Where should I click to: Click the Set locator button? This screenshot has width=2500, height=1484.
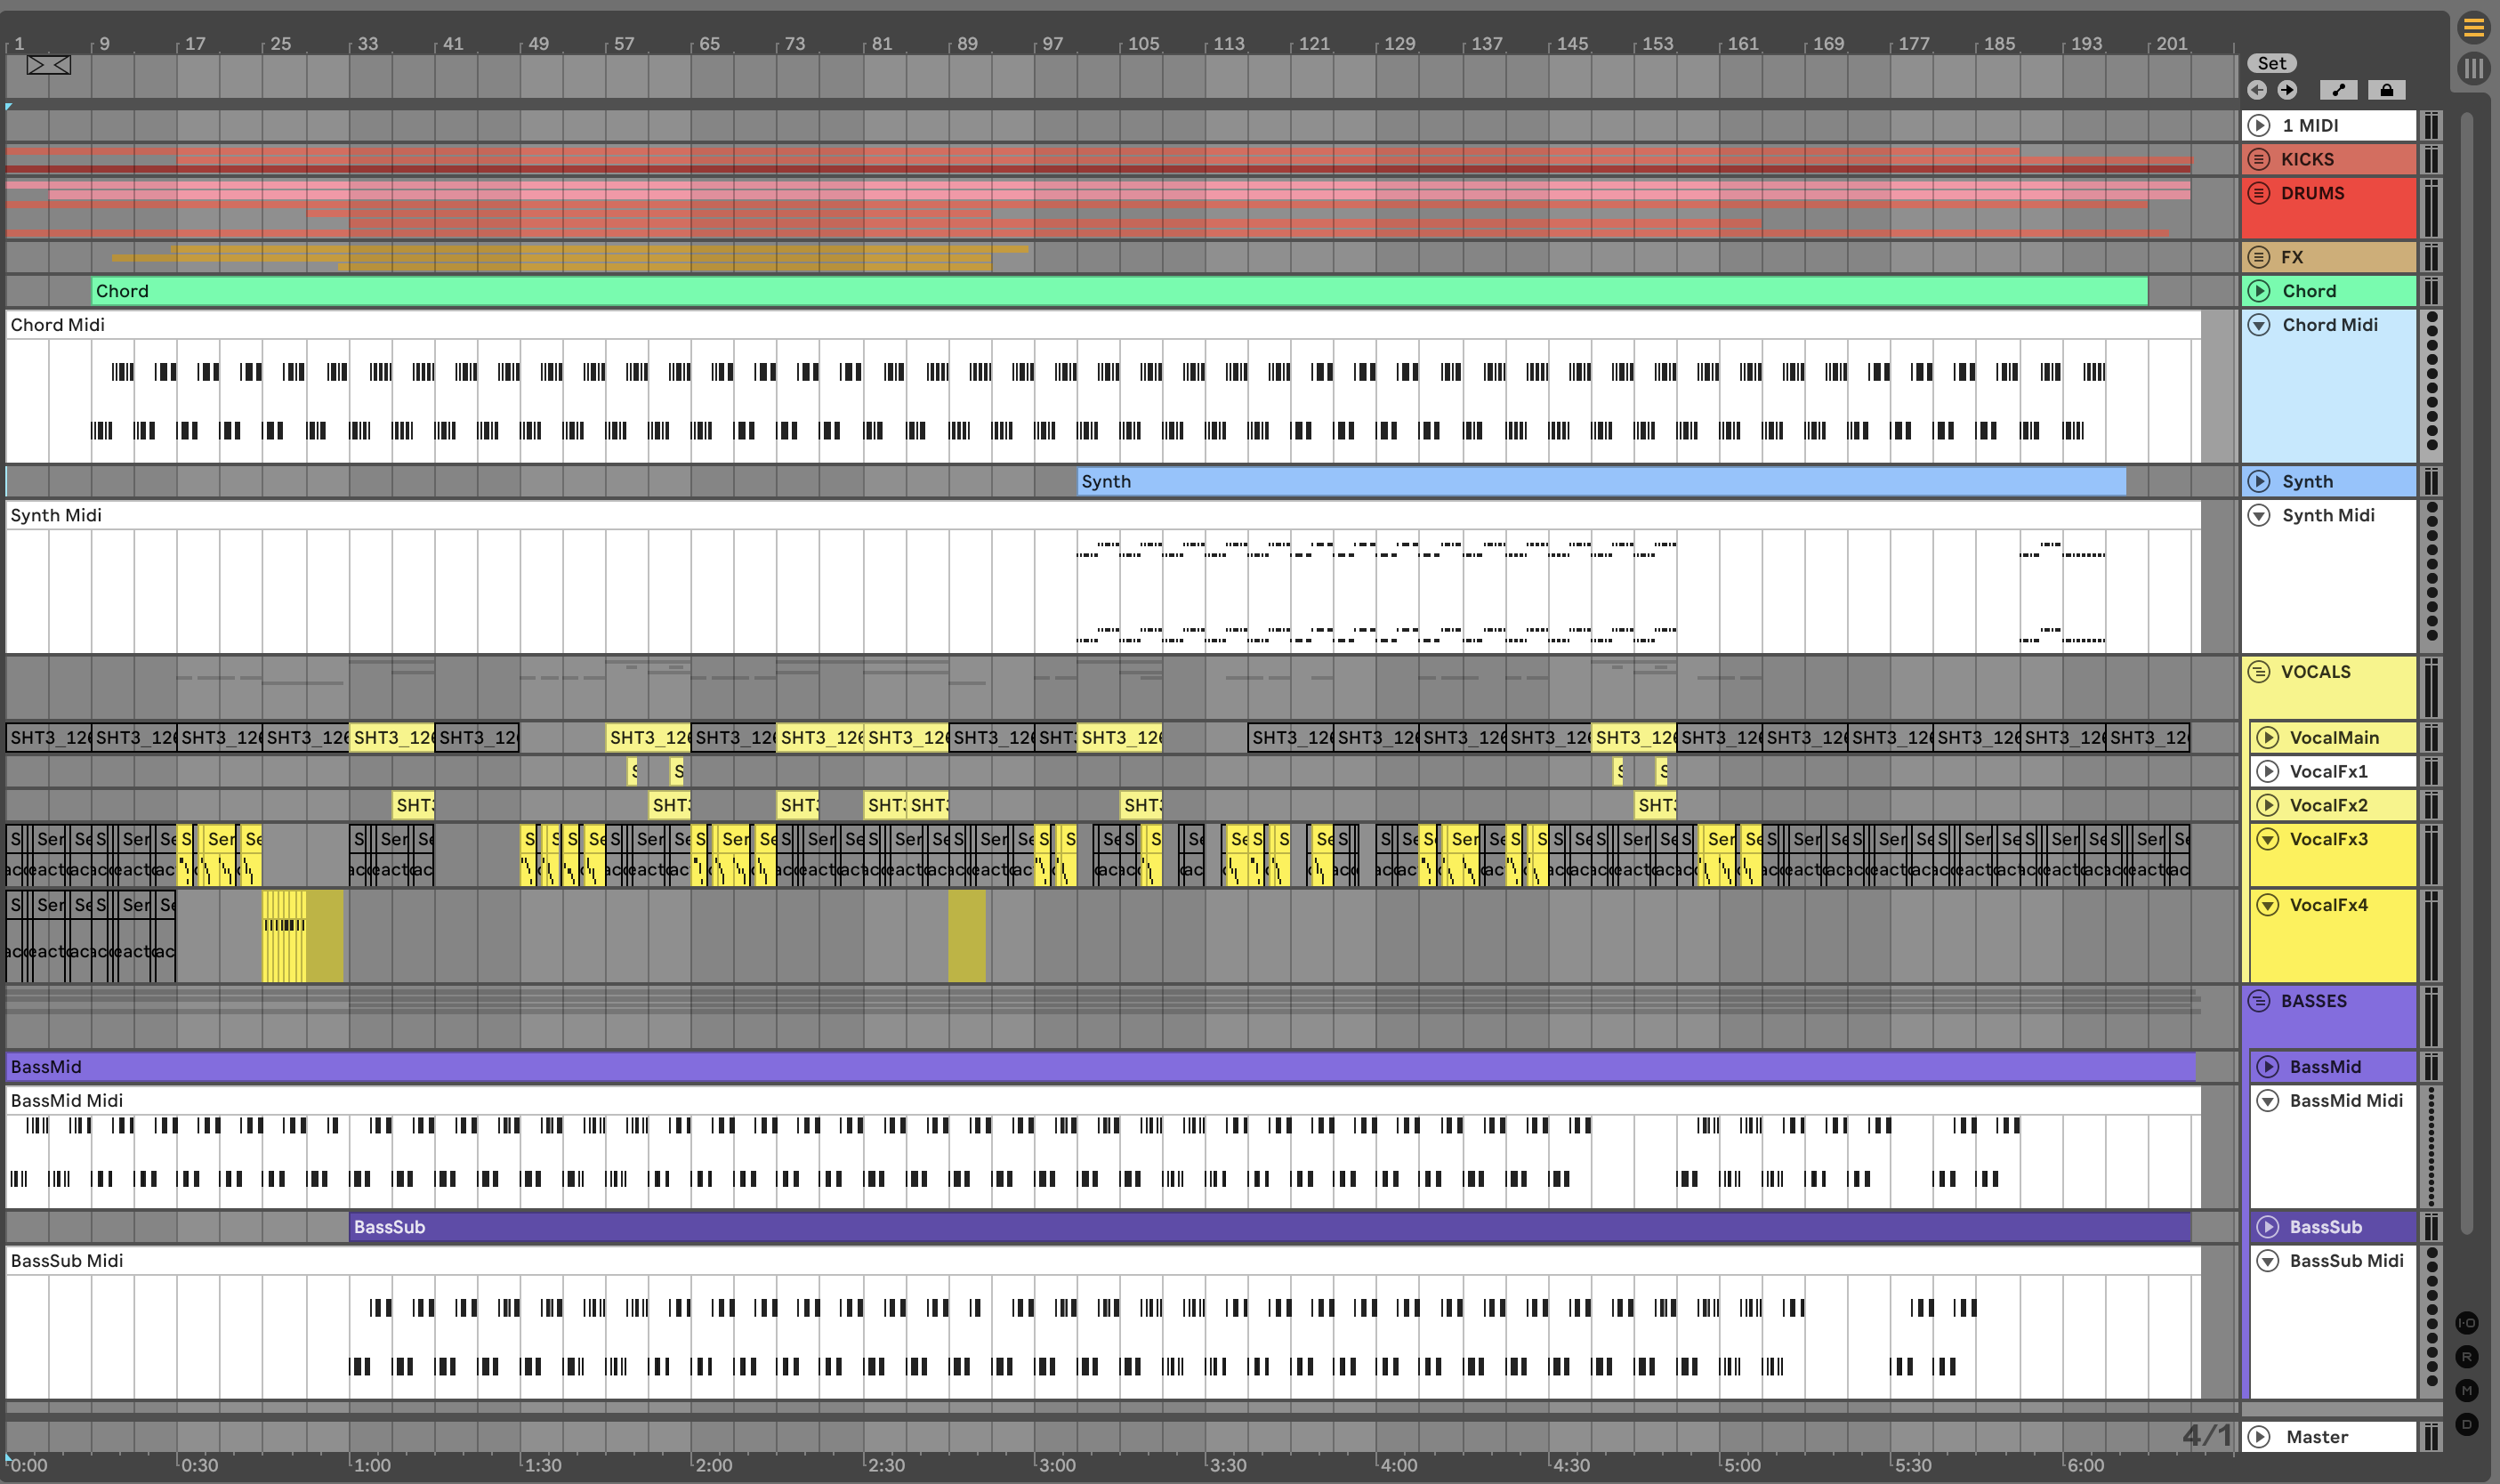coord(2272,63)
